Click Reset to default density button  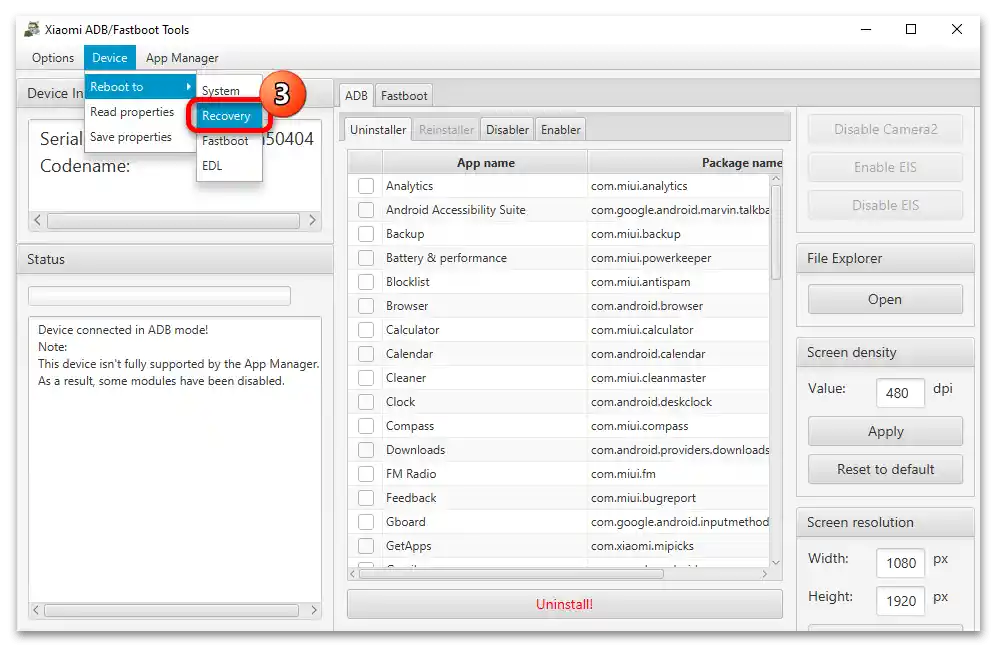[x=885, y=469]
